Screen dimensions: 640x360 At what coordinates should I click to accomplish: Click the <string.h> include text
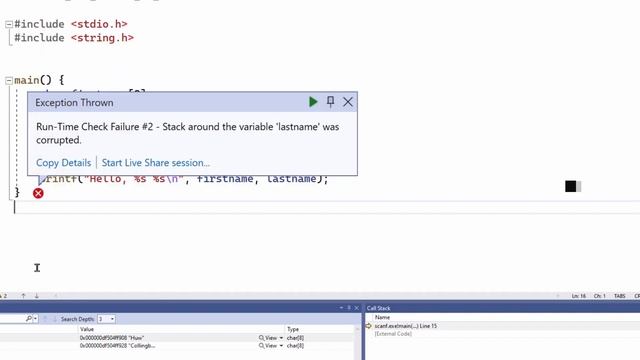(102, 38)
